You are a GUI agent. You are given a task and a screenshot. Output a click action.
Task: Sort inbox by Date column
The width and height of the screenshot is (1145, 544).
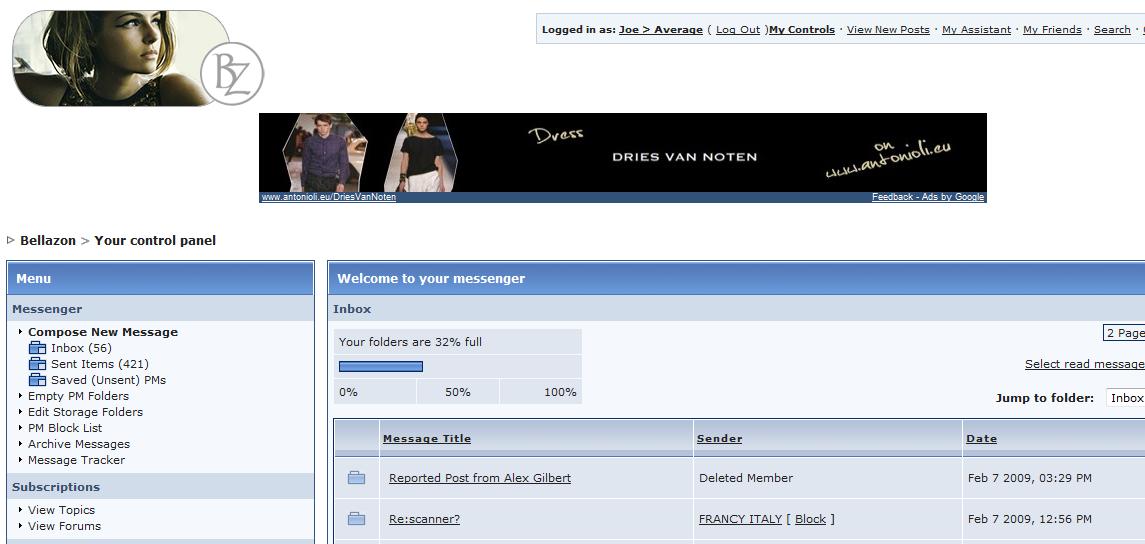click(x=981, y=439)
